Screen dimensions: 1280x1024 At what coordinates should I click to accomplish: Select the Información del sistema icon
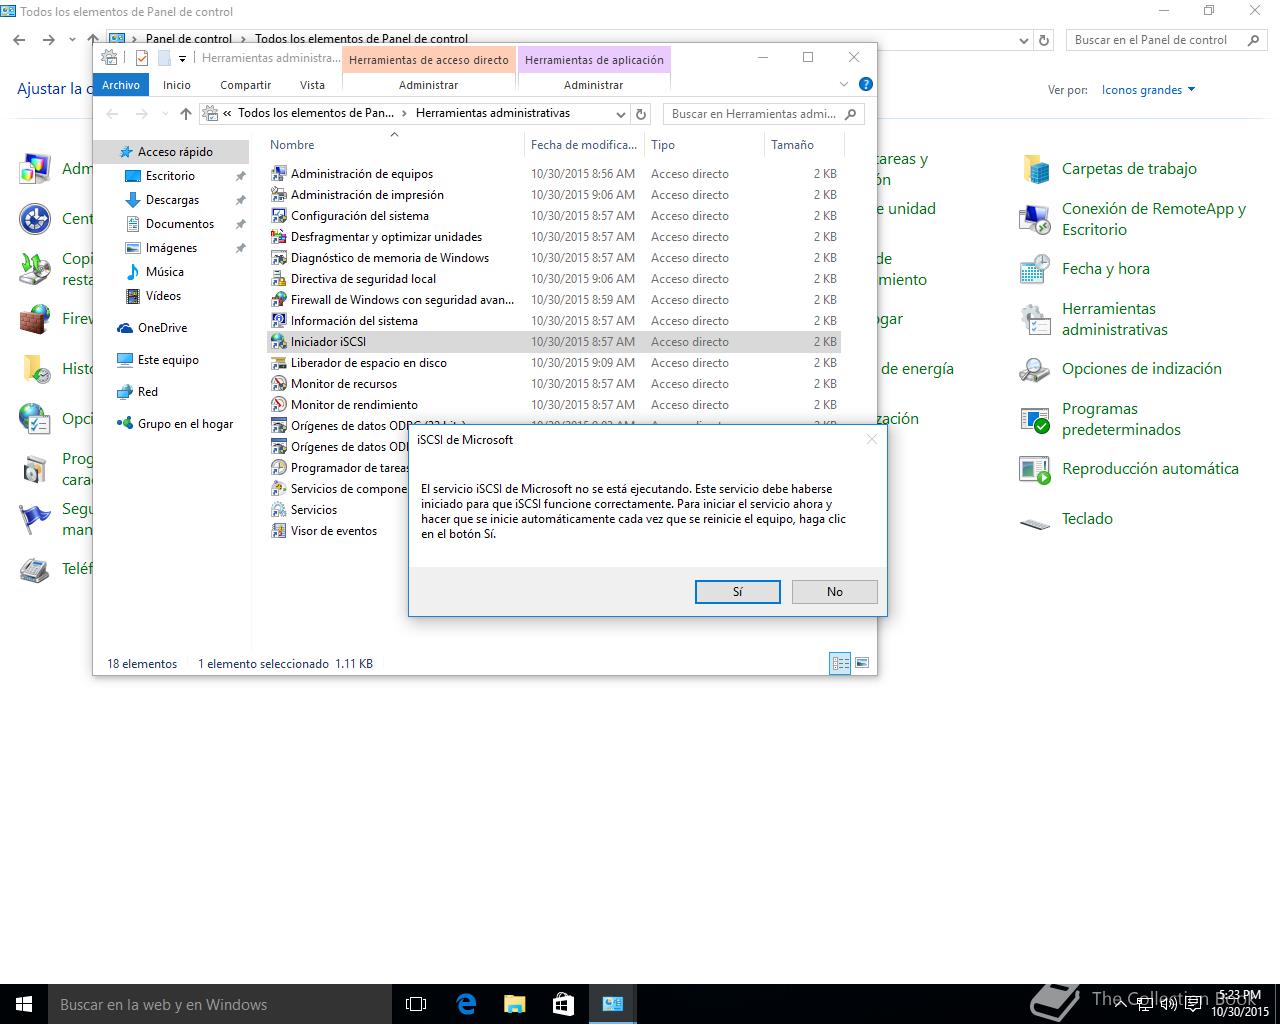(279, 321)
